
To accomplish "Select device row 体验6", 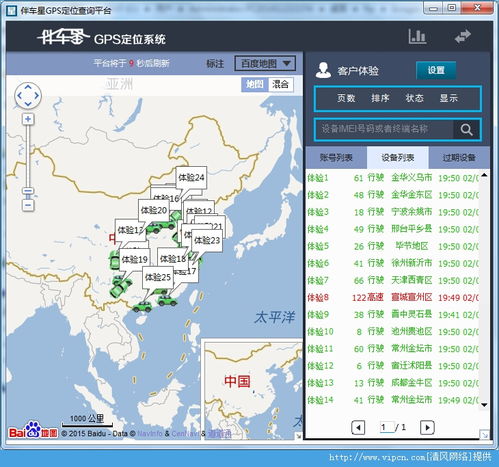I will [393, 263].
